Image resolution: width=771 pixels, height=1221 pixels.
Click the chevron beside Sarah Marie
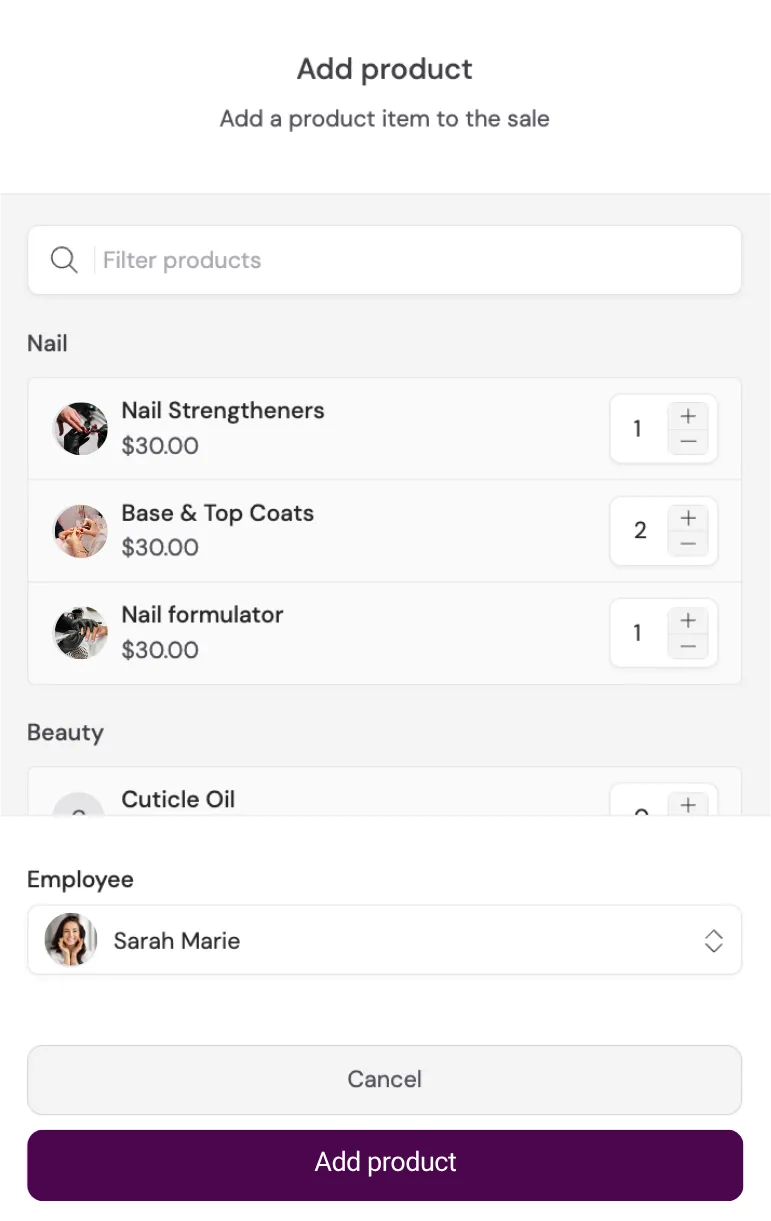(713, 940)
